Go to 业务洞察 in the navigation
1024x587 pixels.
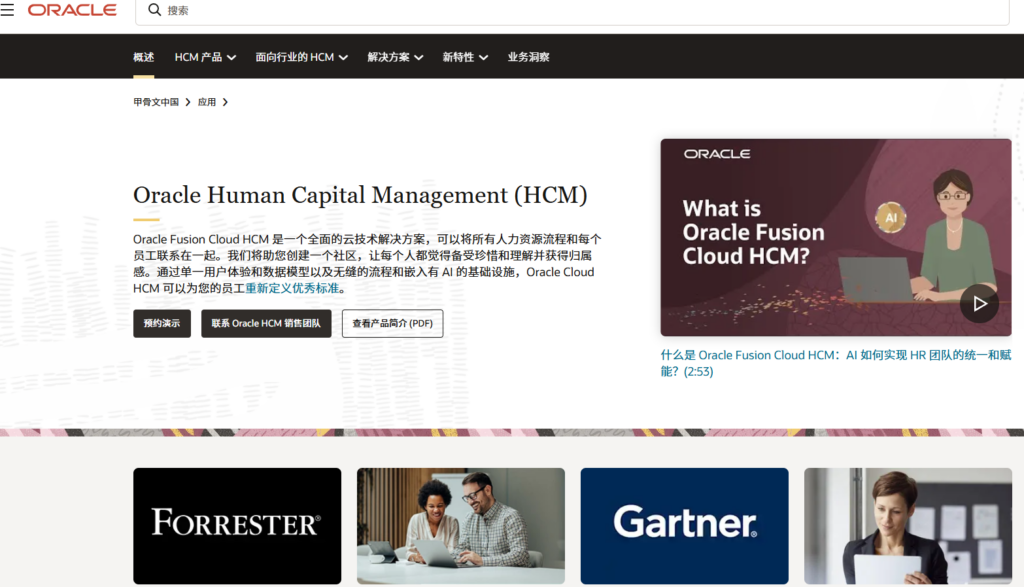click(x=528, y=57)
